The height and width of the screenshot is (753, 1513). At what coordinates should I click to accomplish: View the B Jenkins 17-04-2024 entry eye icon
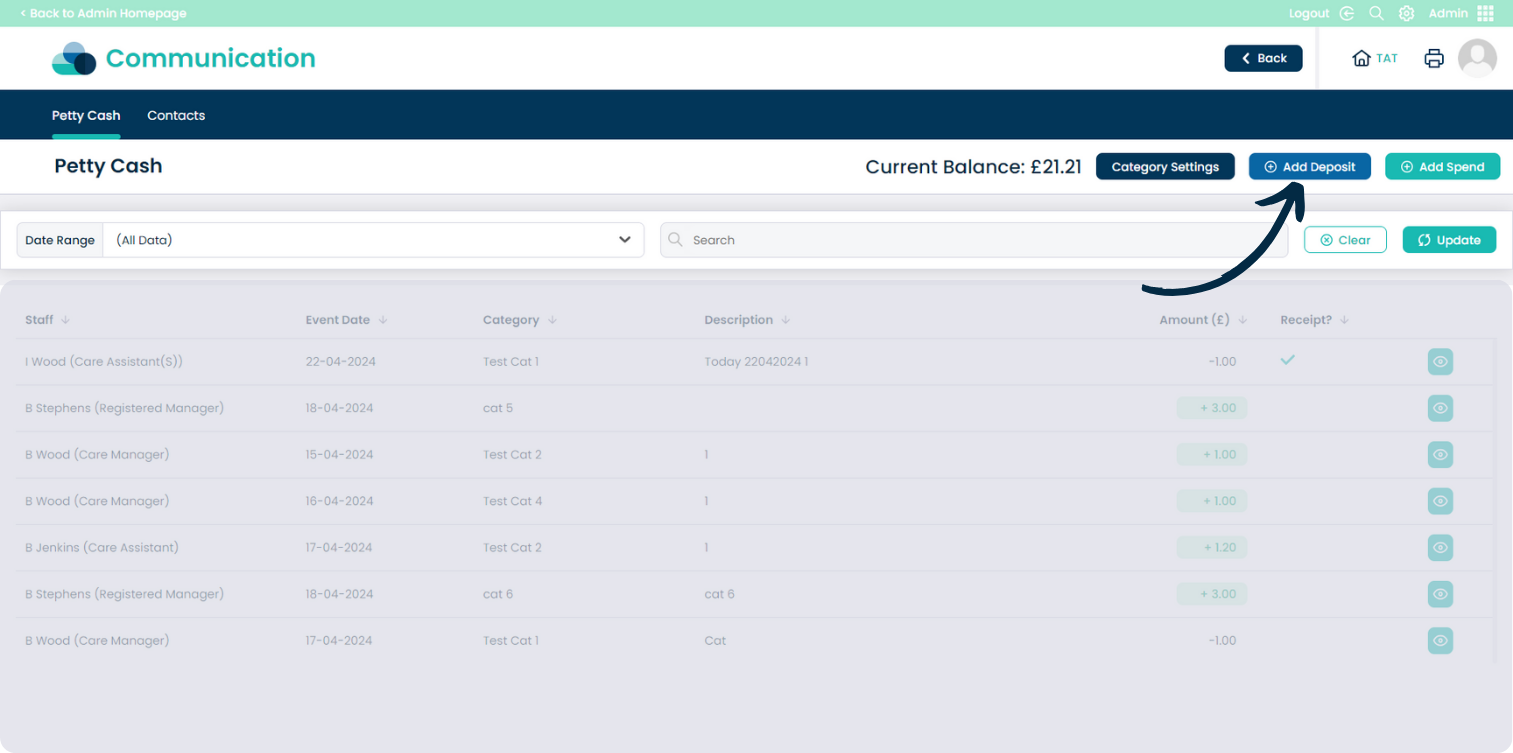click(x=1440, y=548)
